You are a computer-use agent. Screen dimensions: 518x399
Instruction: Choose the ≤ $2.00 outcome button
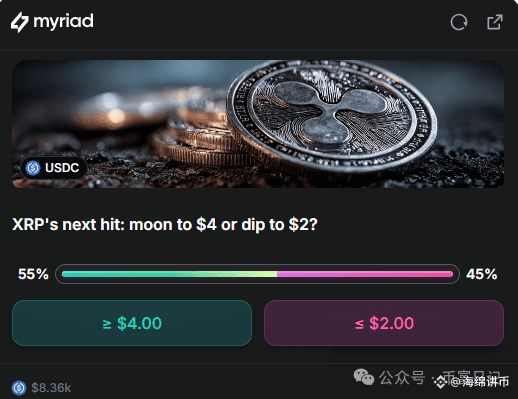(x=384, y=323)
